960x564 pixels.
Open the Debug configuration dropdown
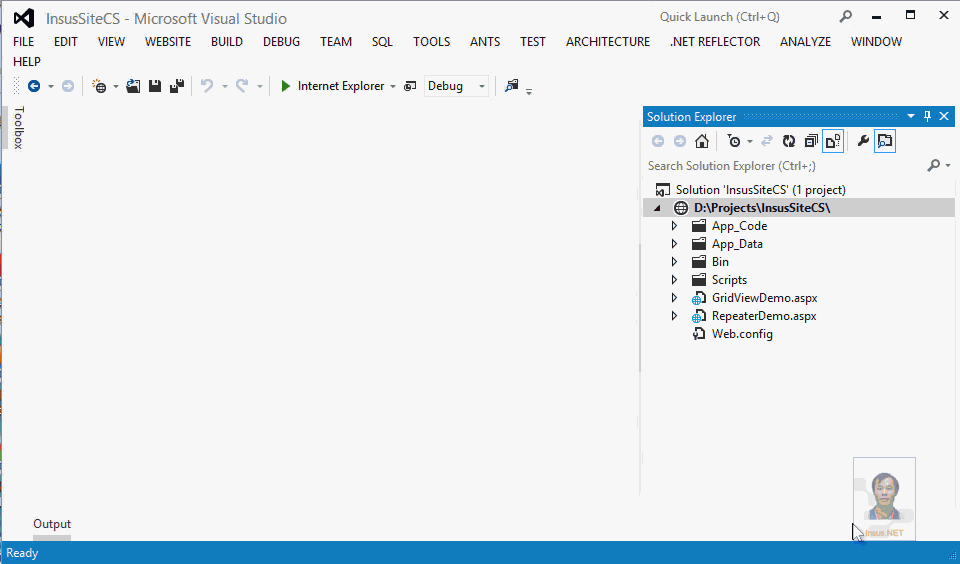tap(482, 86)
